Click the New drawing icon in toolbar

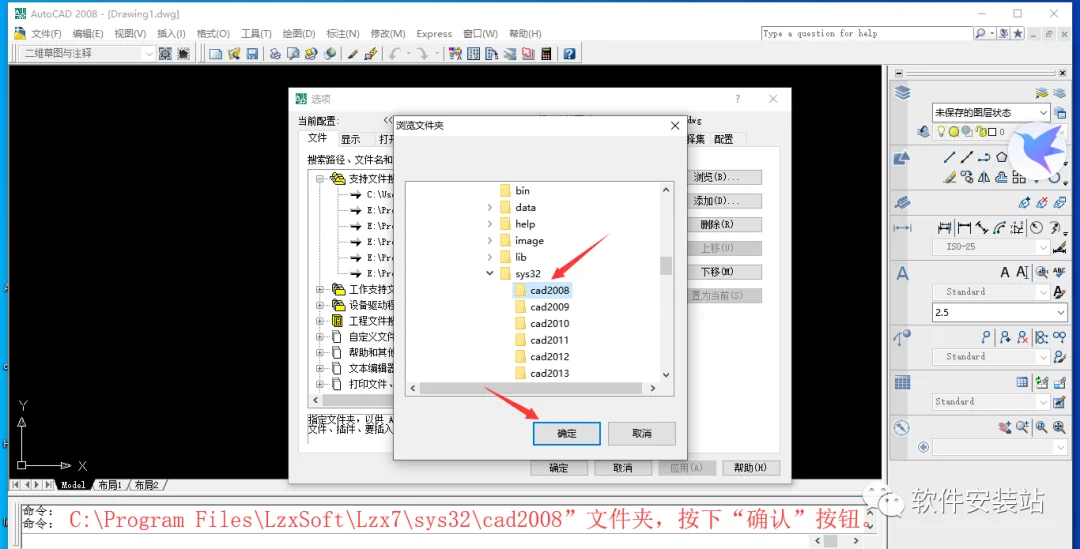point(216,54)
